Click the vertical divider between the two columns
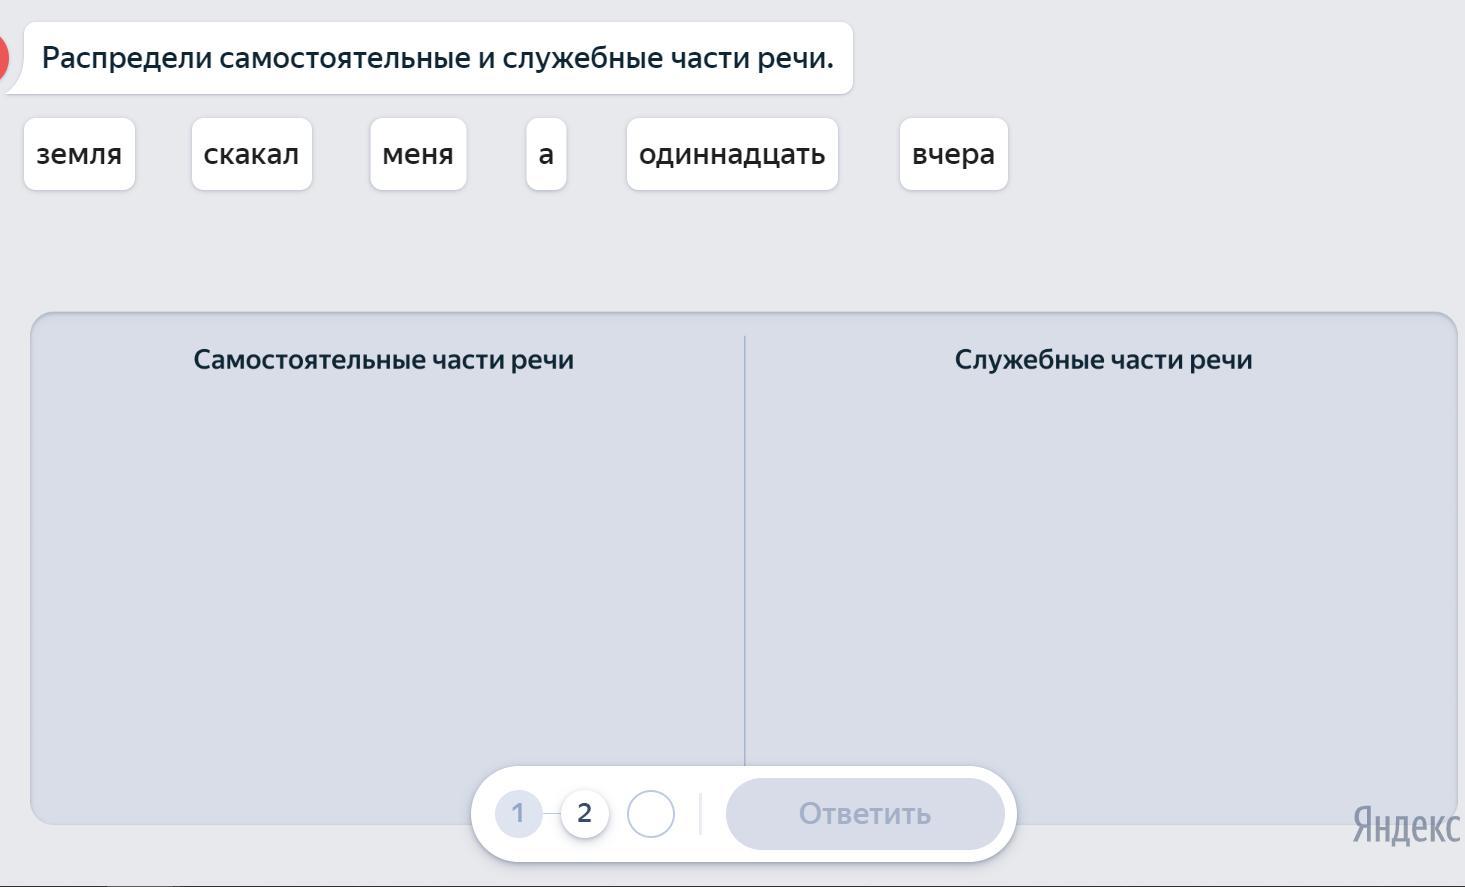 pos(745,550)
